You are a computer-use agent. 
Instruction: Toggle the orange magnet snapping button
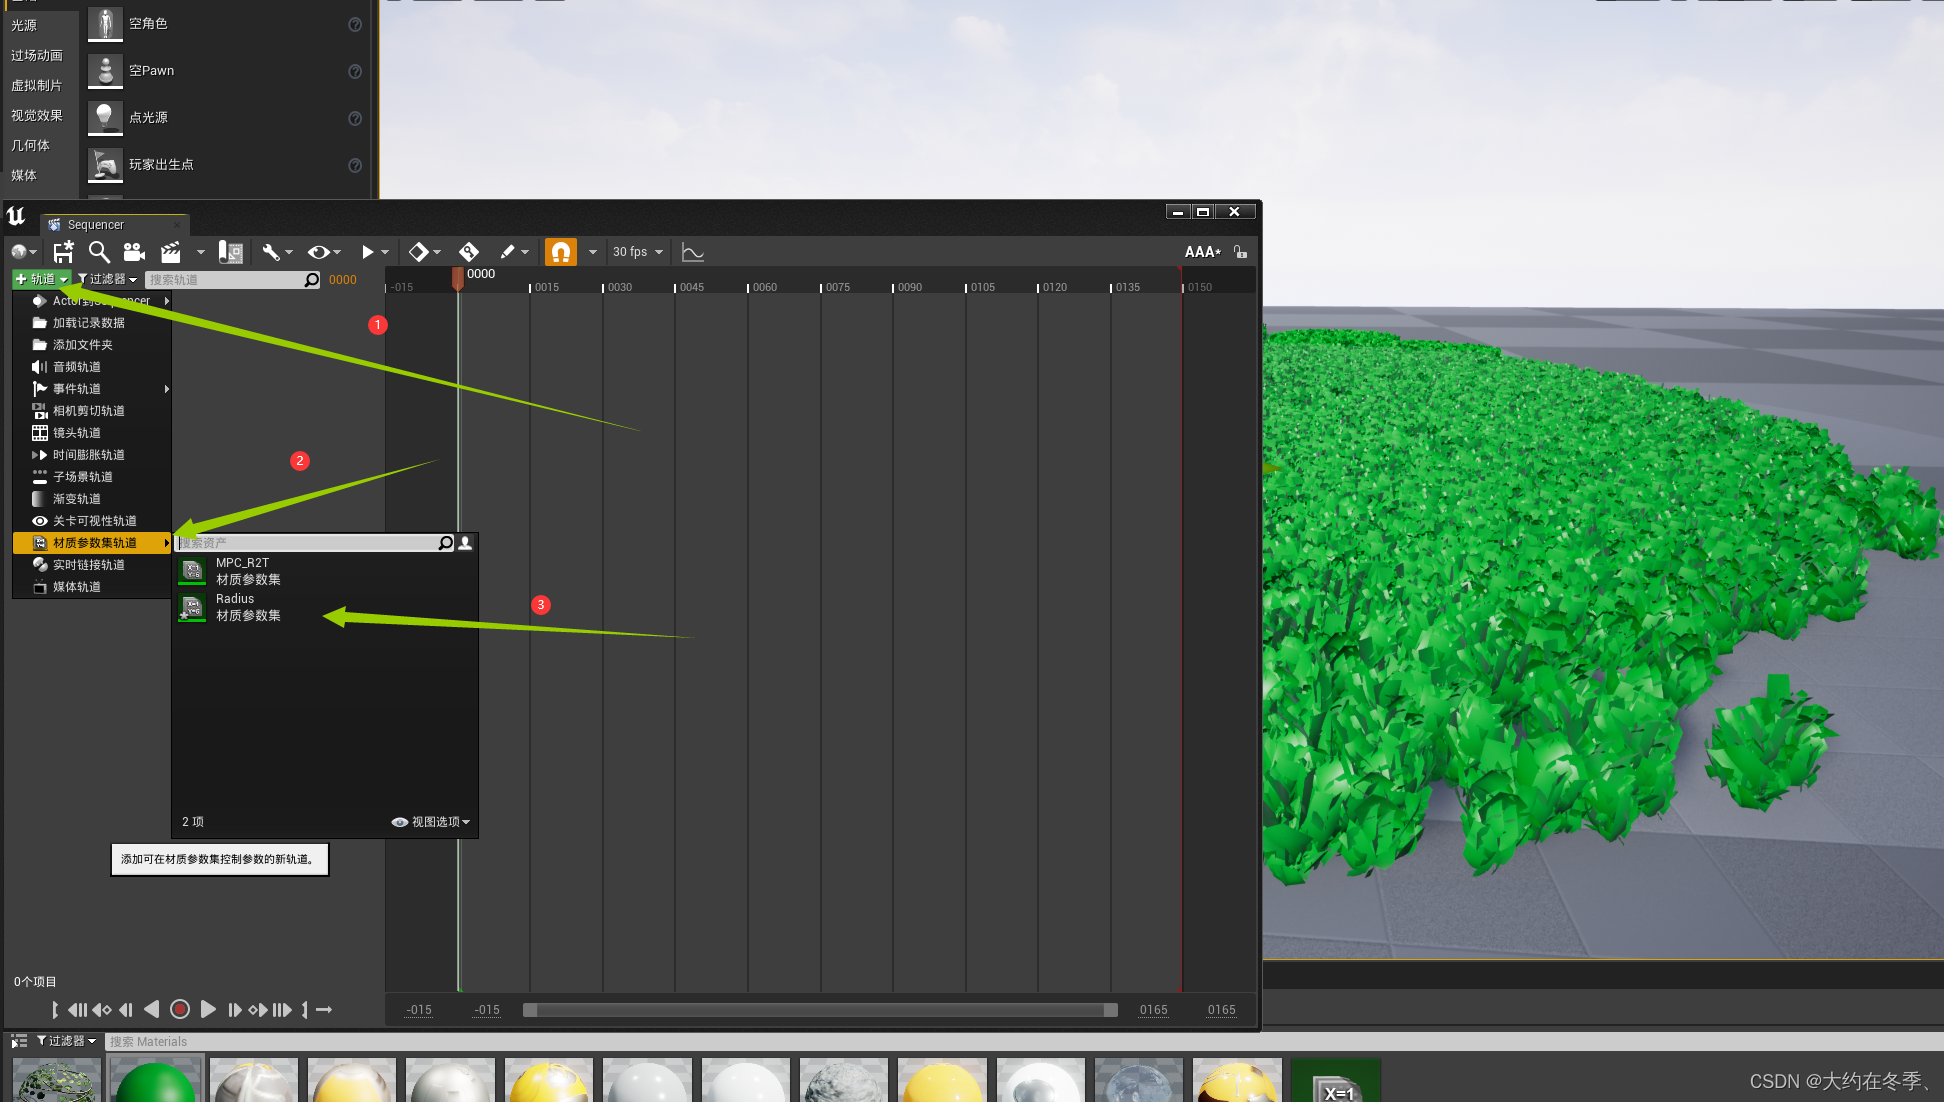(561, 252)
